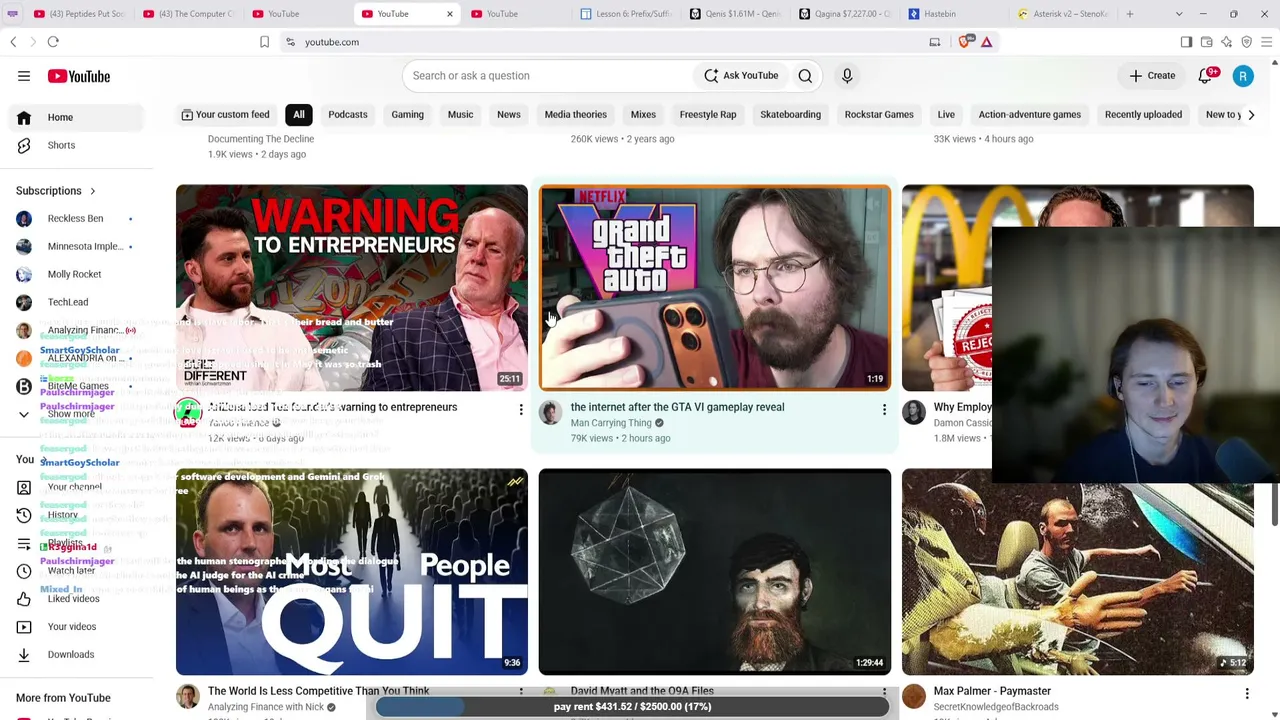
Task: Open Downloads in the sidebar
Action: point(72,655)
